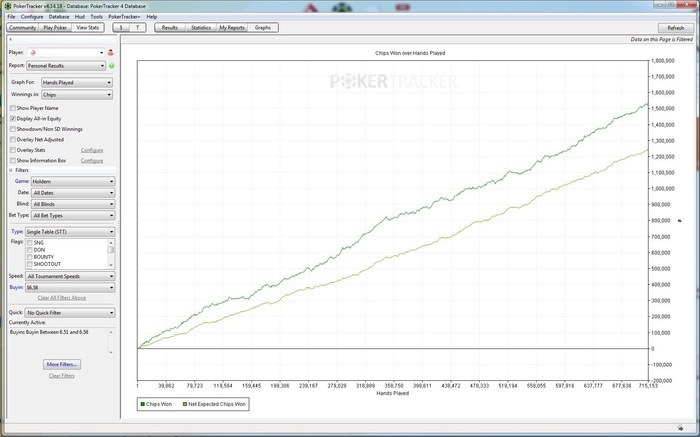Open the Graph For dropdown

[77, 83]
